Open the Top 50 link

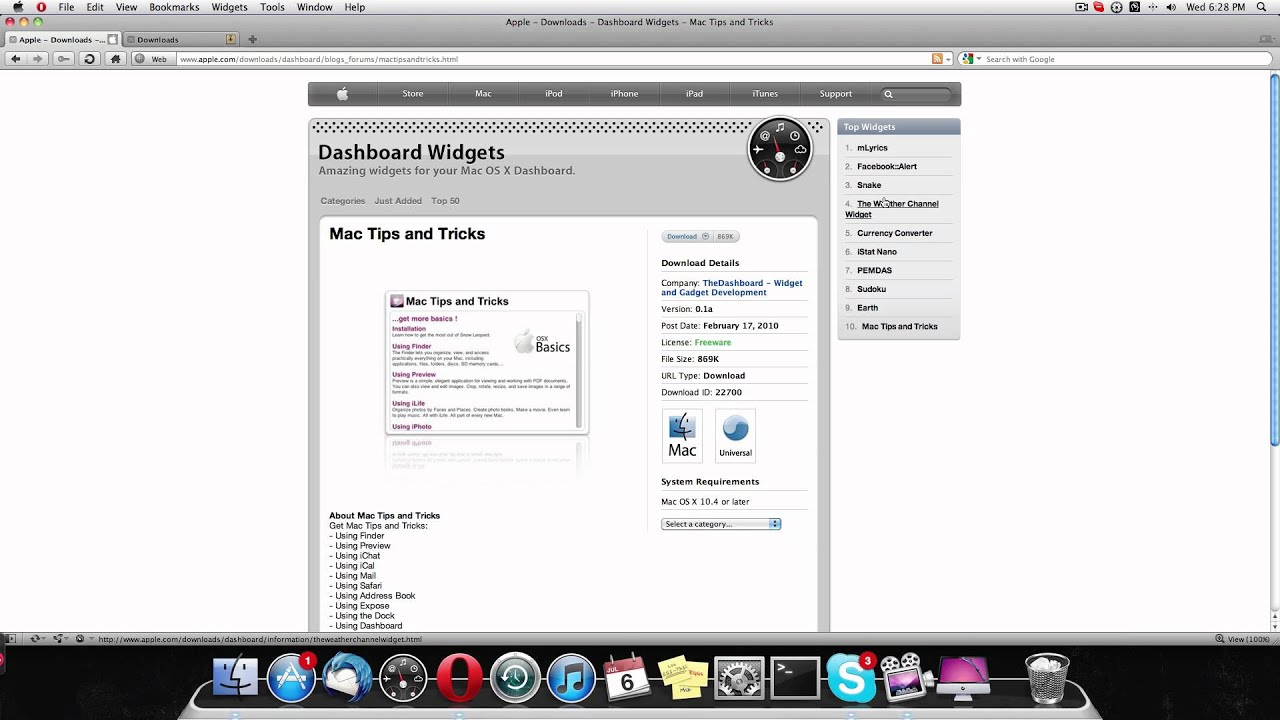pos(445,201)
